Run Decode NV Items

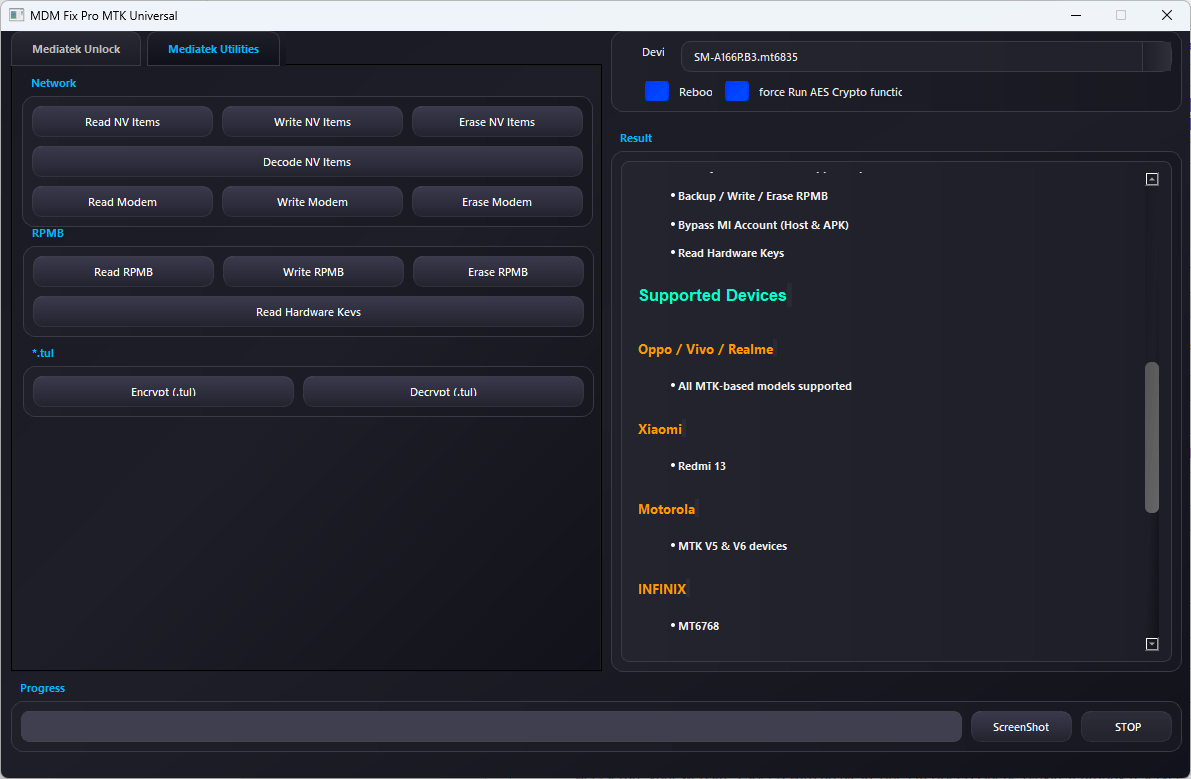coord(307,161)
